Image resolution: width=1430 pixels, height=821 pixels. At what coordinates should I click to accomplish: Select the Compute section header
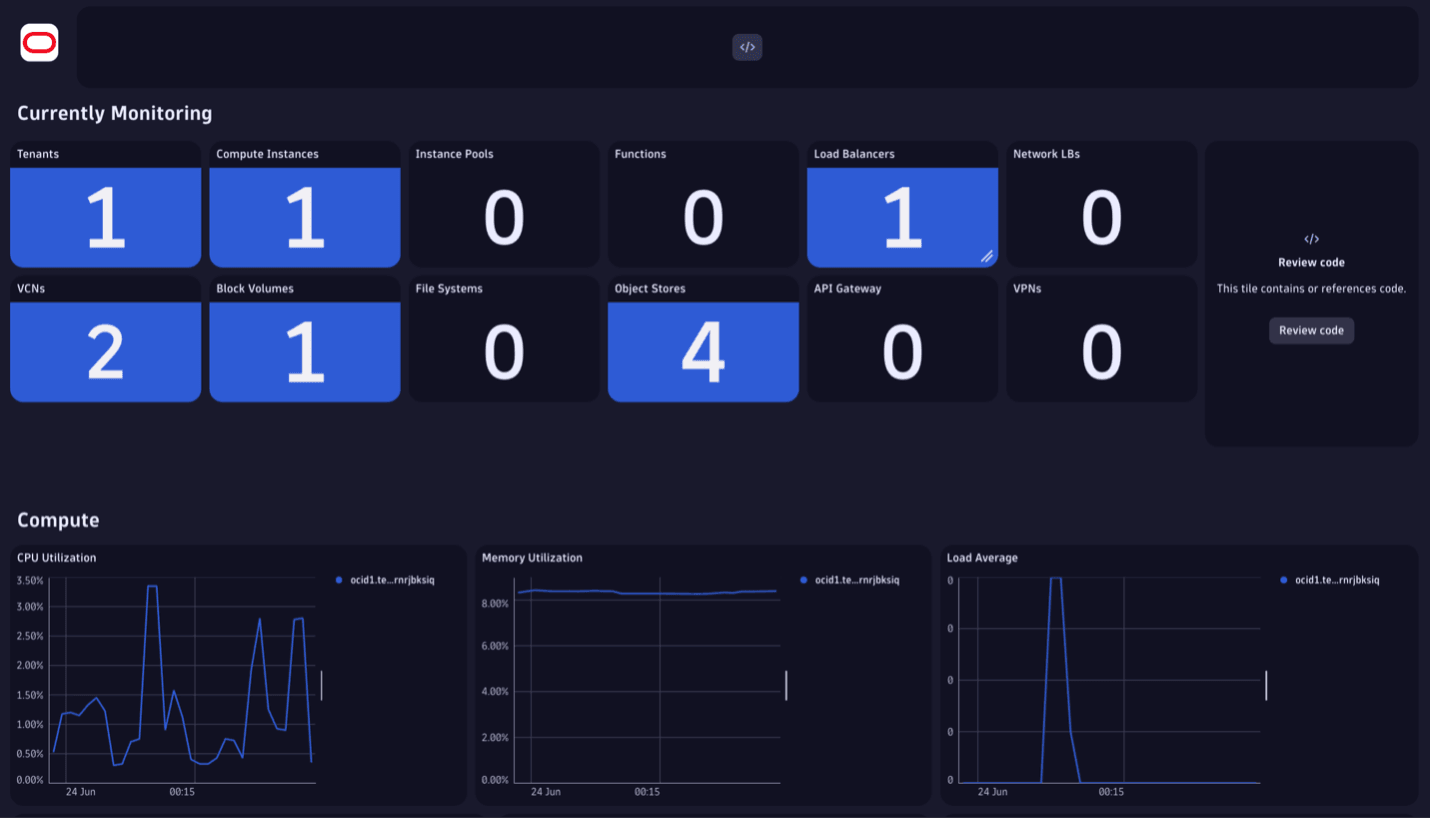tap(57, 520)
